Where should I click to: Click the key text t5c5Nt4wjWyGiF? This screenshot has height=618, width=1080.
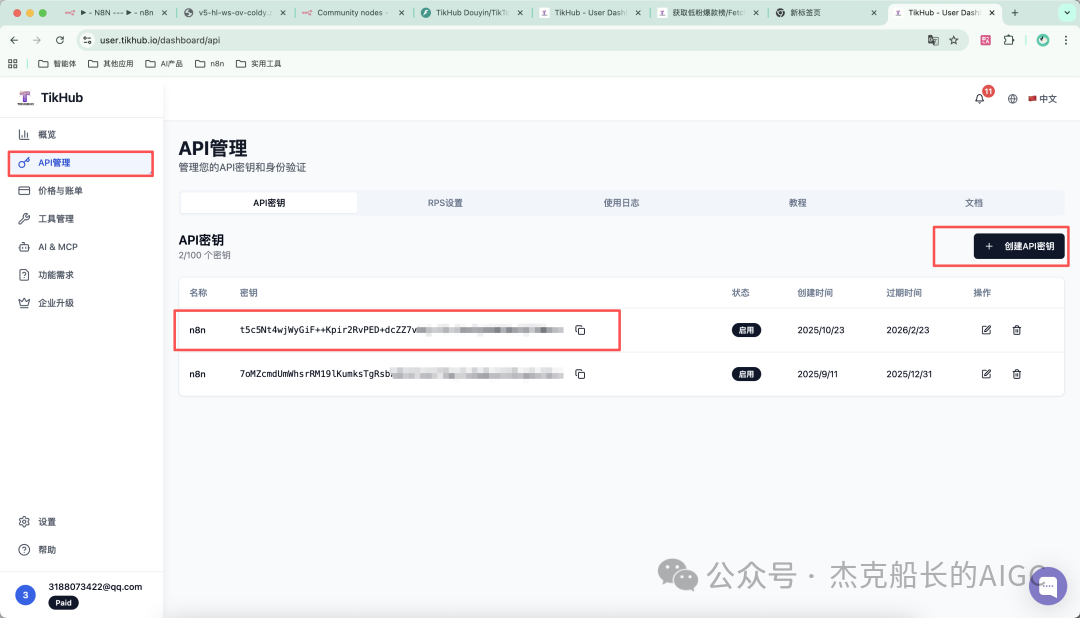click(401, 330)
